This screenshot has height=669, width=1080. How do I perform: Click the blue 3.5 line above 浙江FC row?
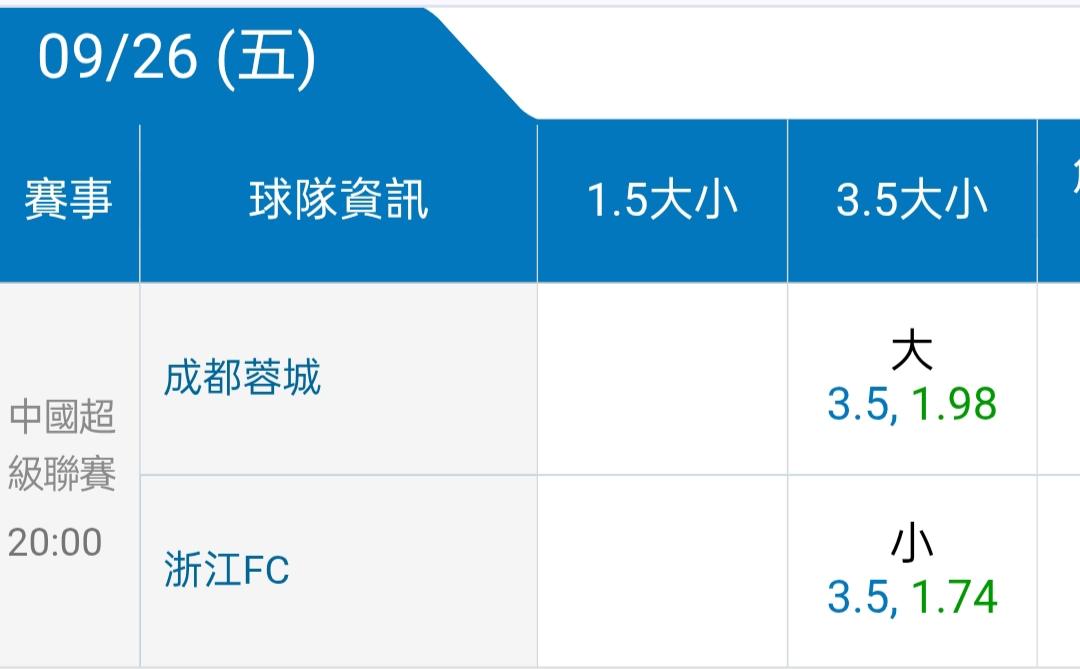coord(861,404)
